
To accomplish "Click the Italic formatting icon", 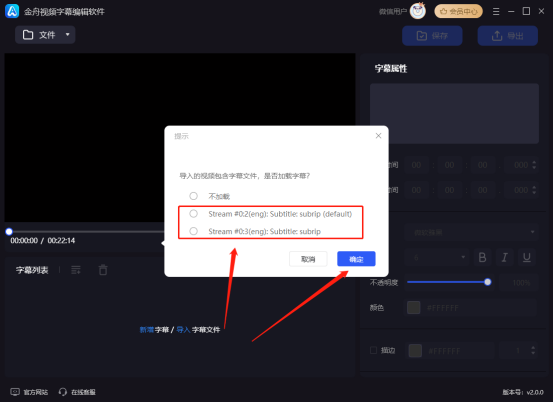I will pos(504,257).
